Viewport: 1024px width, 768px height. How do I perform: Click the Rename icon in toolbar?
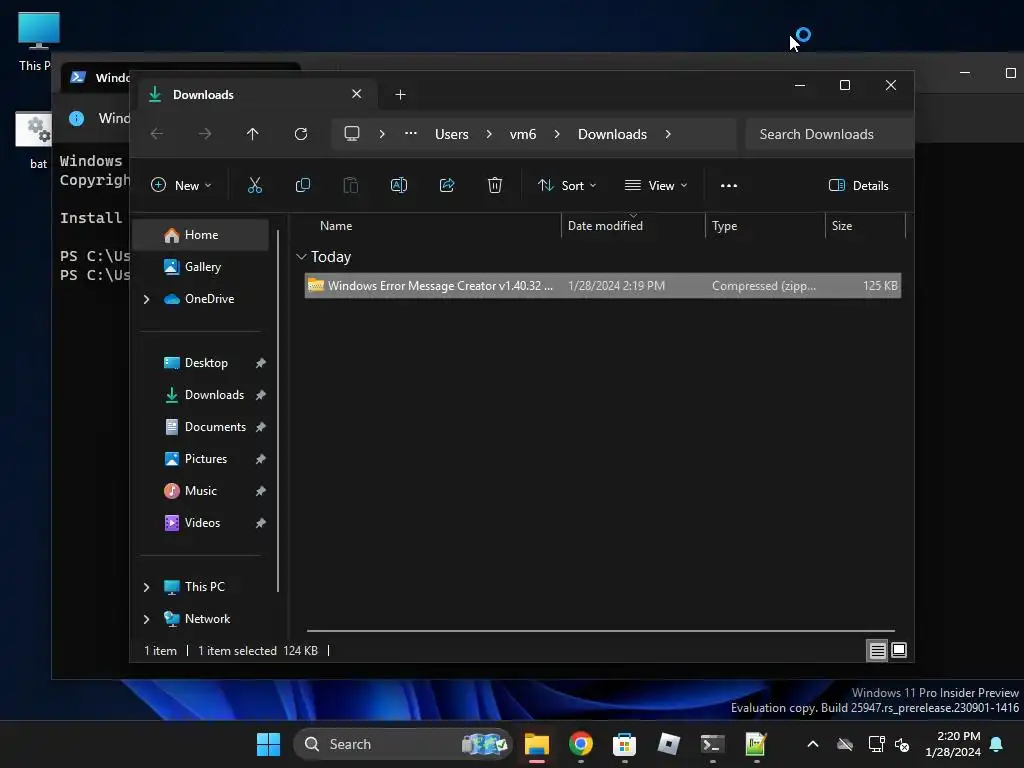tap(399, 185)
